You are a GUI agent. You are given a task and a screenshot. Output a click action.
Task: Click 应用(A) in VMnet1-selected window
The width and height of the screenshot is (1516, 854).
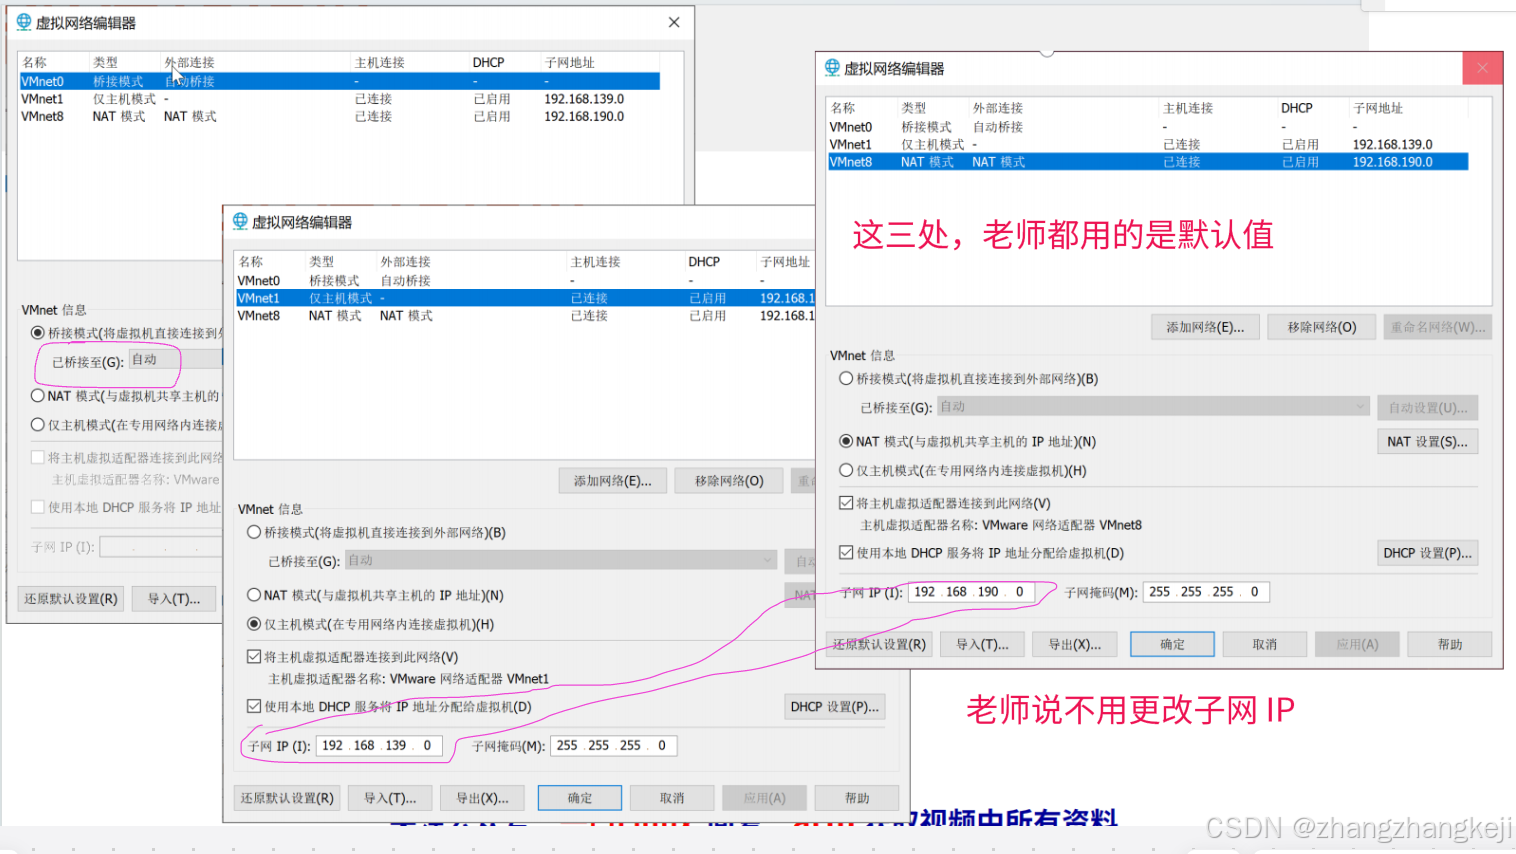765,798
